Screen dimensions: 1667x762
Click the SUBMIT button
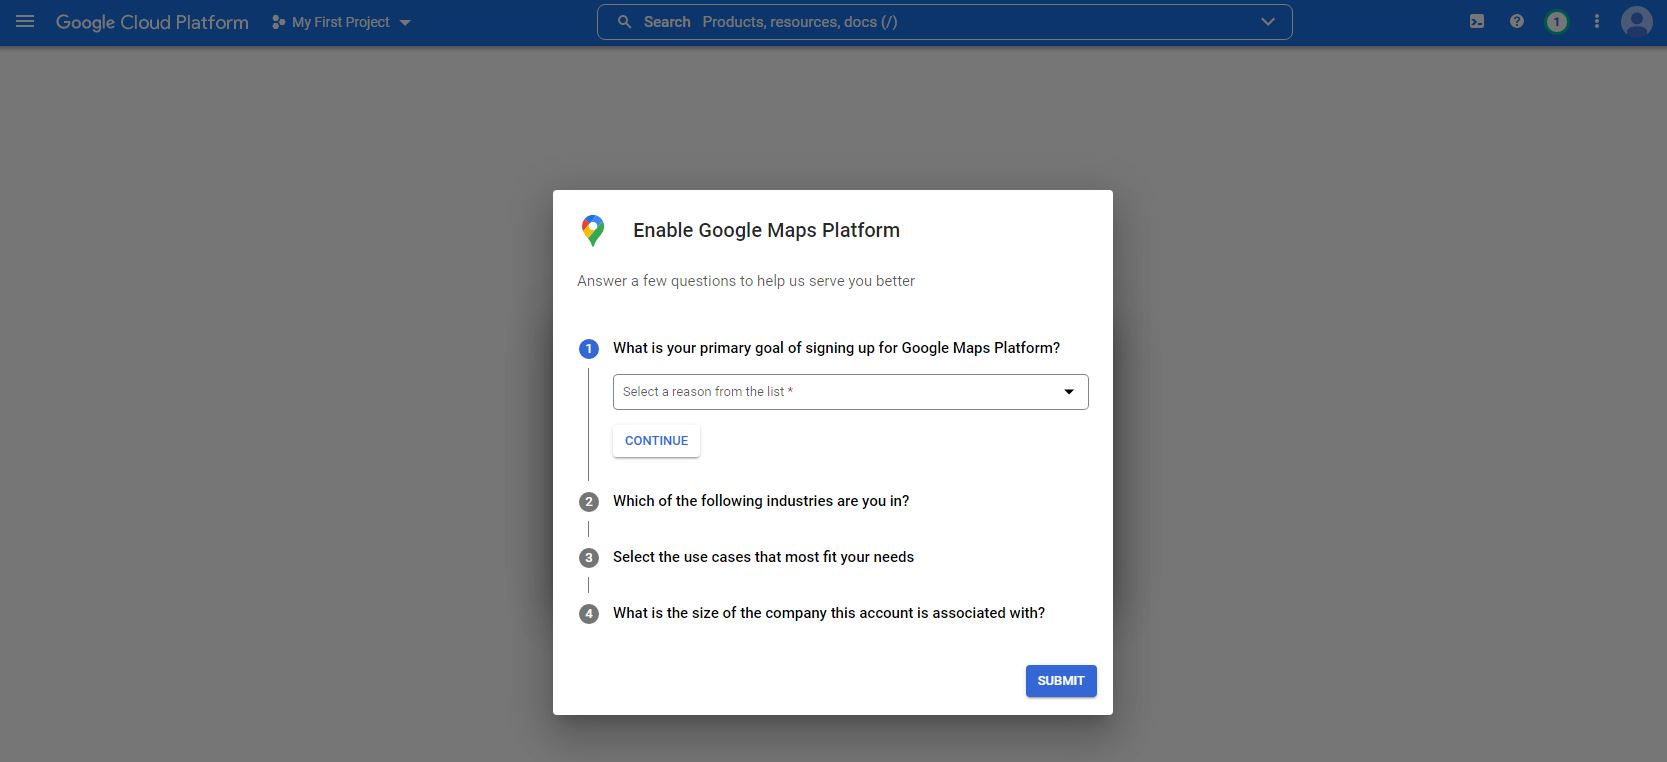point(1061,681)
